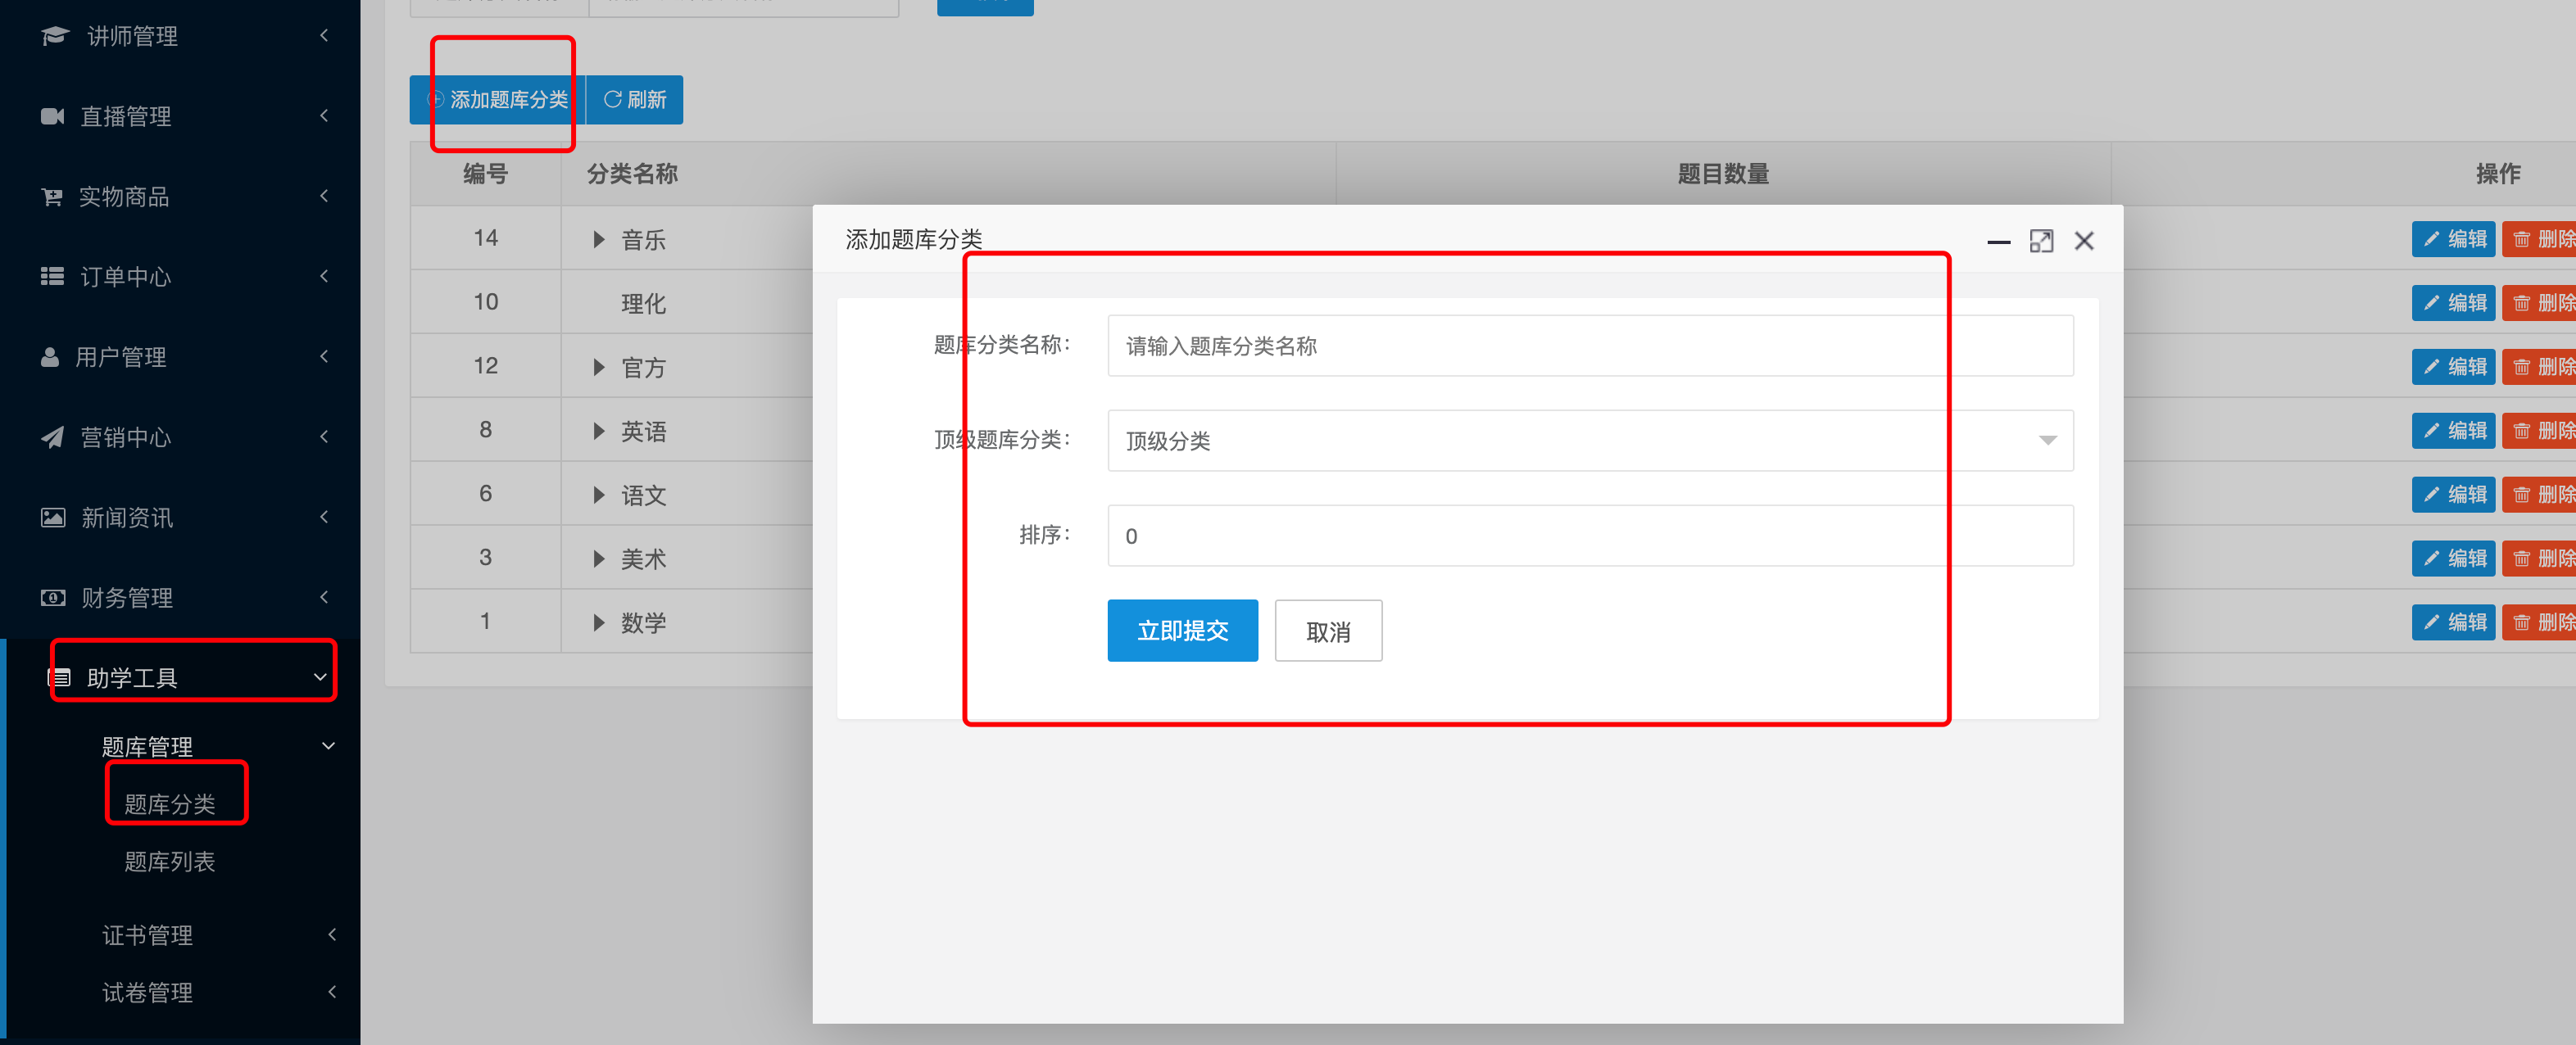Expand the 英语 category row triangle
This screenshot has width=2576, height=1045.
tap(598, 431)
